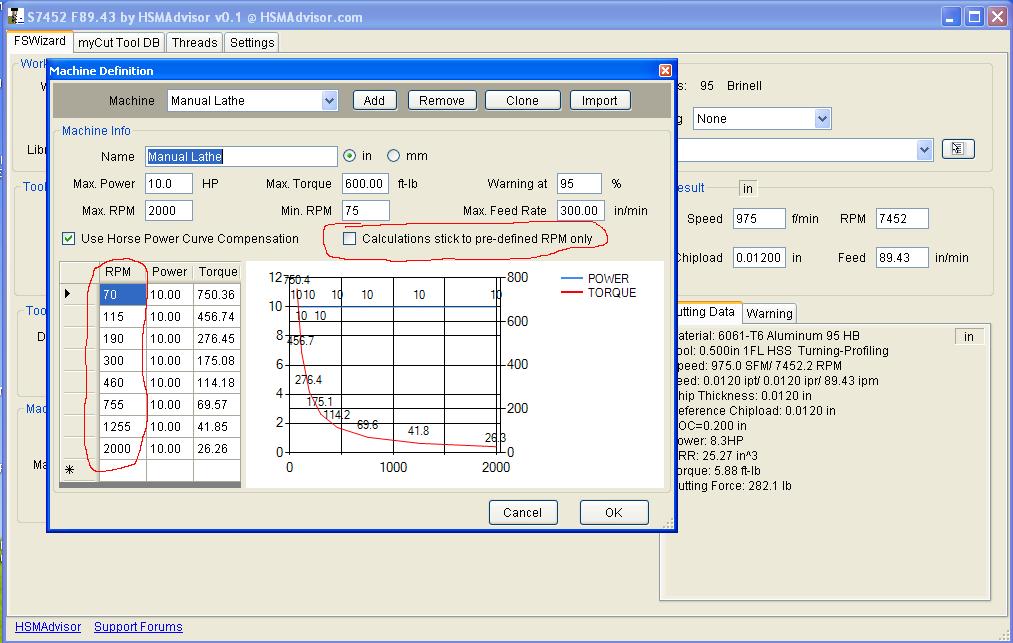Select the in units radio button
This screenshot has width=1013, height=643.
tap(349, 156)
